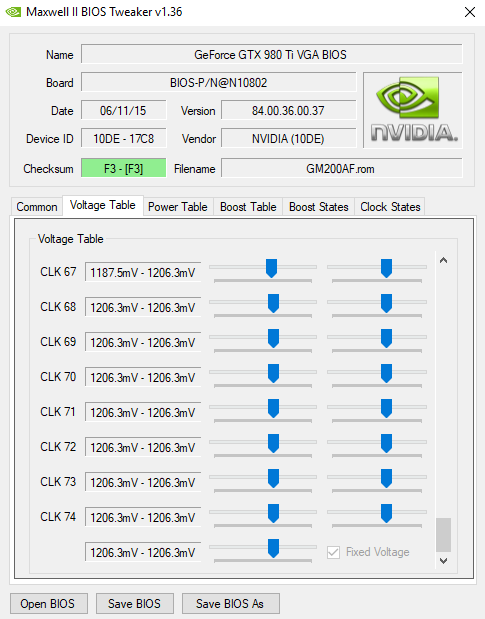Click the NVIDIA logo image
Screen dimensions: 485x619
point(412,110)
